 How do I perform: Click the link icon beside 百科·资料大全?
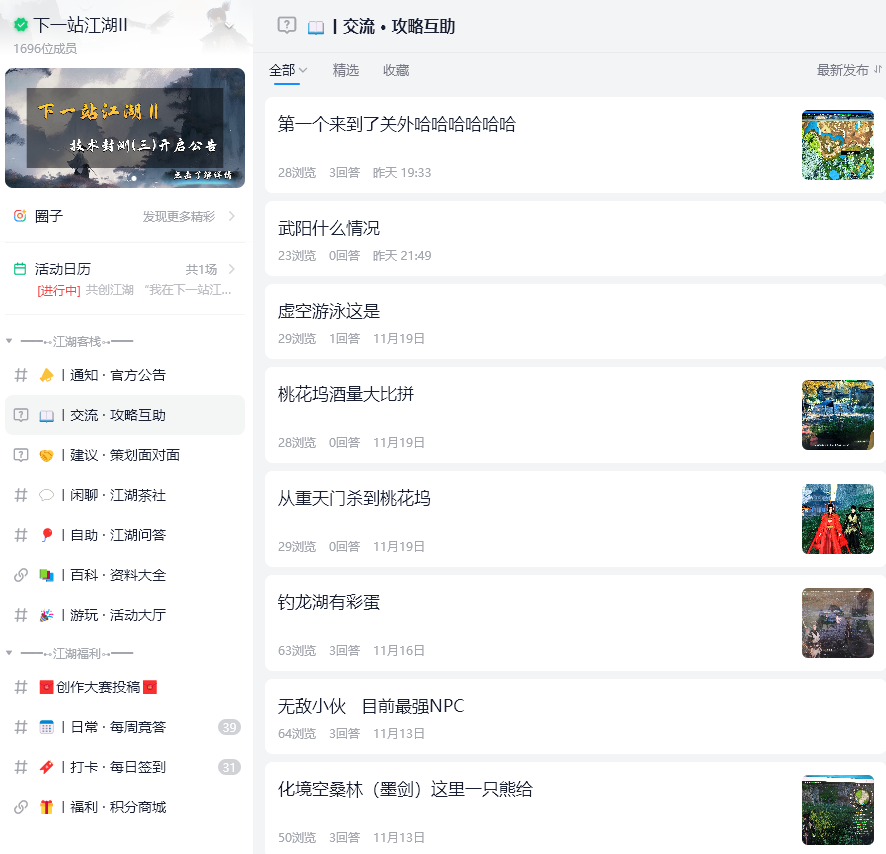pos(20,575)
